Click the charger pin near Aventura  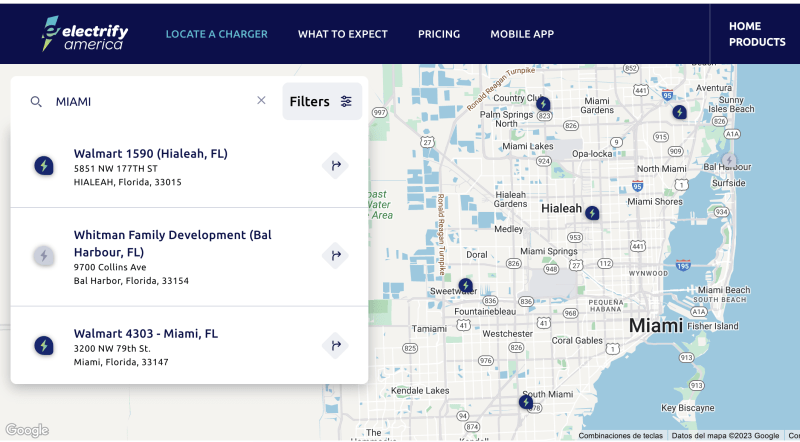(679, 112)
